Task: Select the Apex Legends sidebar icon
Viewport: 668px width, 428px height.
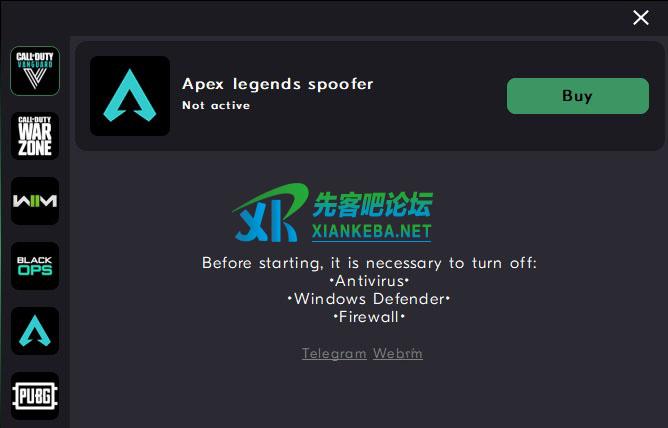Action: pyautogui.click(x=35, y=331)
